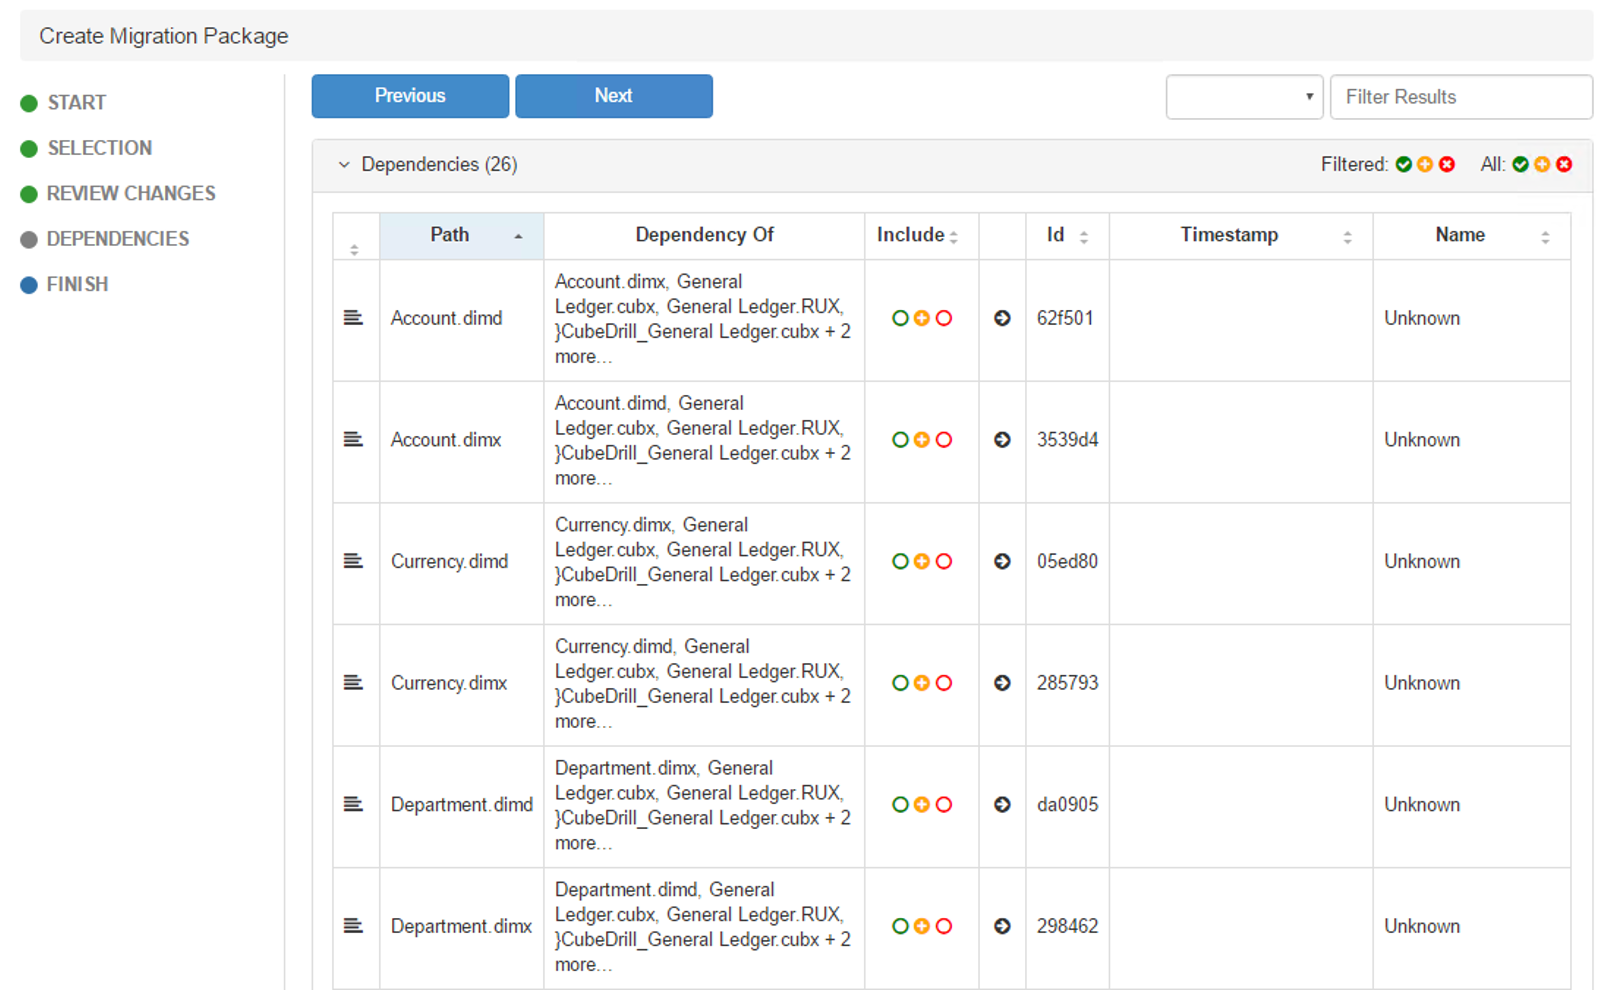Click the green check icon in the All group
The width and height of the screenshot is (1603, 1006).
[1520, 165]
